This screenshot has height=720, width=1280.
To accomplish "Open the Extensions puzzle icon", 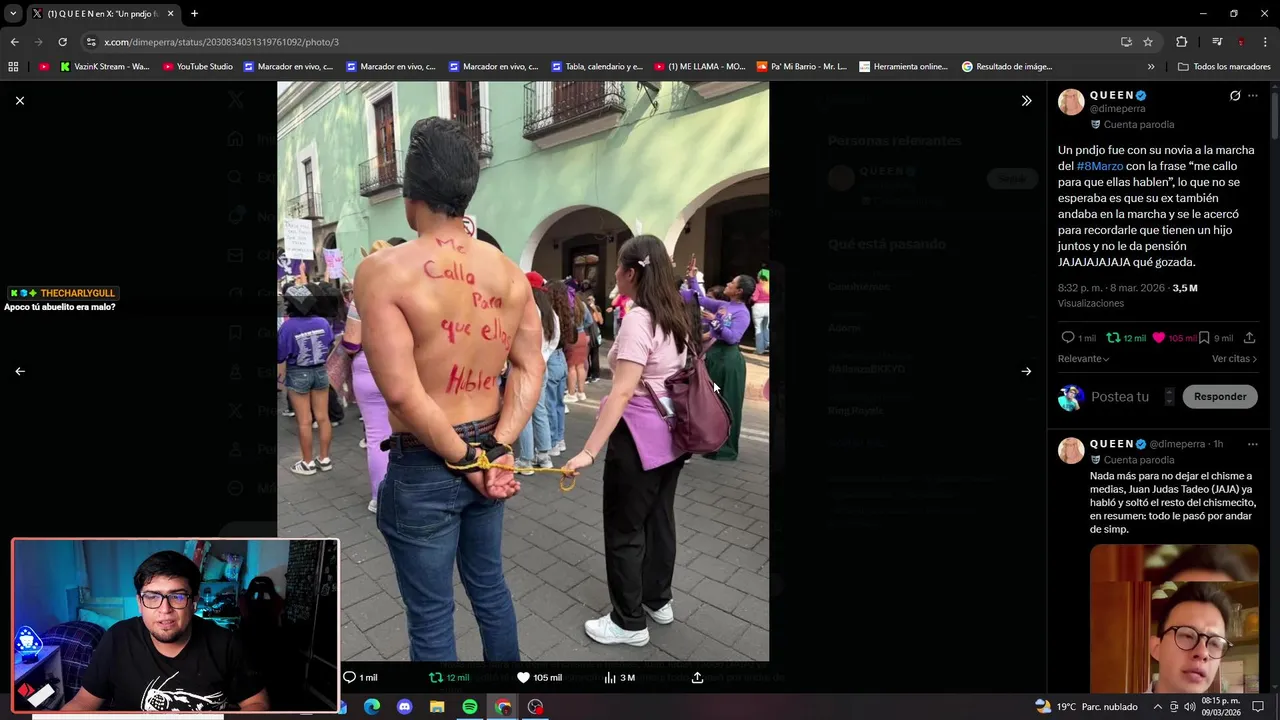I will point(1181,42).
